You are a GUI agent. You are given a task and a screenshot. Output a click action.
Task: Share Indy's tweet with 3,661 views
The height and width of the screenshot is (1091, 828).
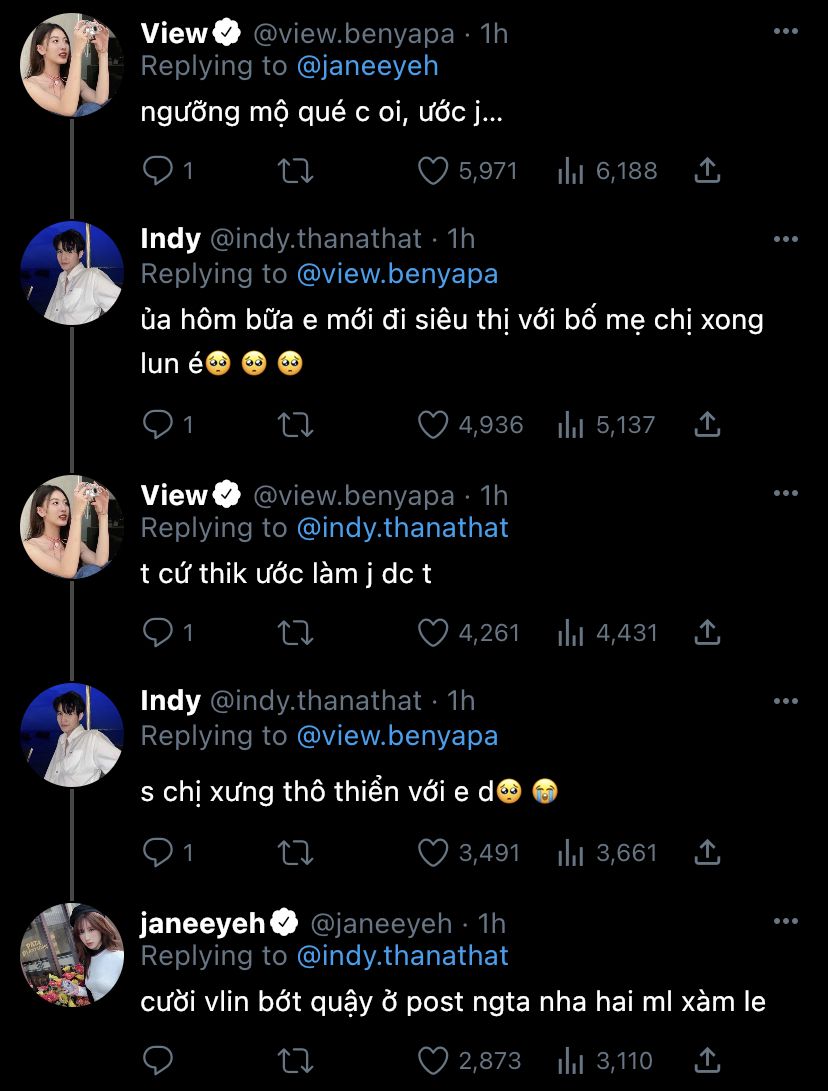point(707,853)
